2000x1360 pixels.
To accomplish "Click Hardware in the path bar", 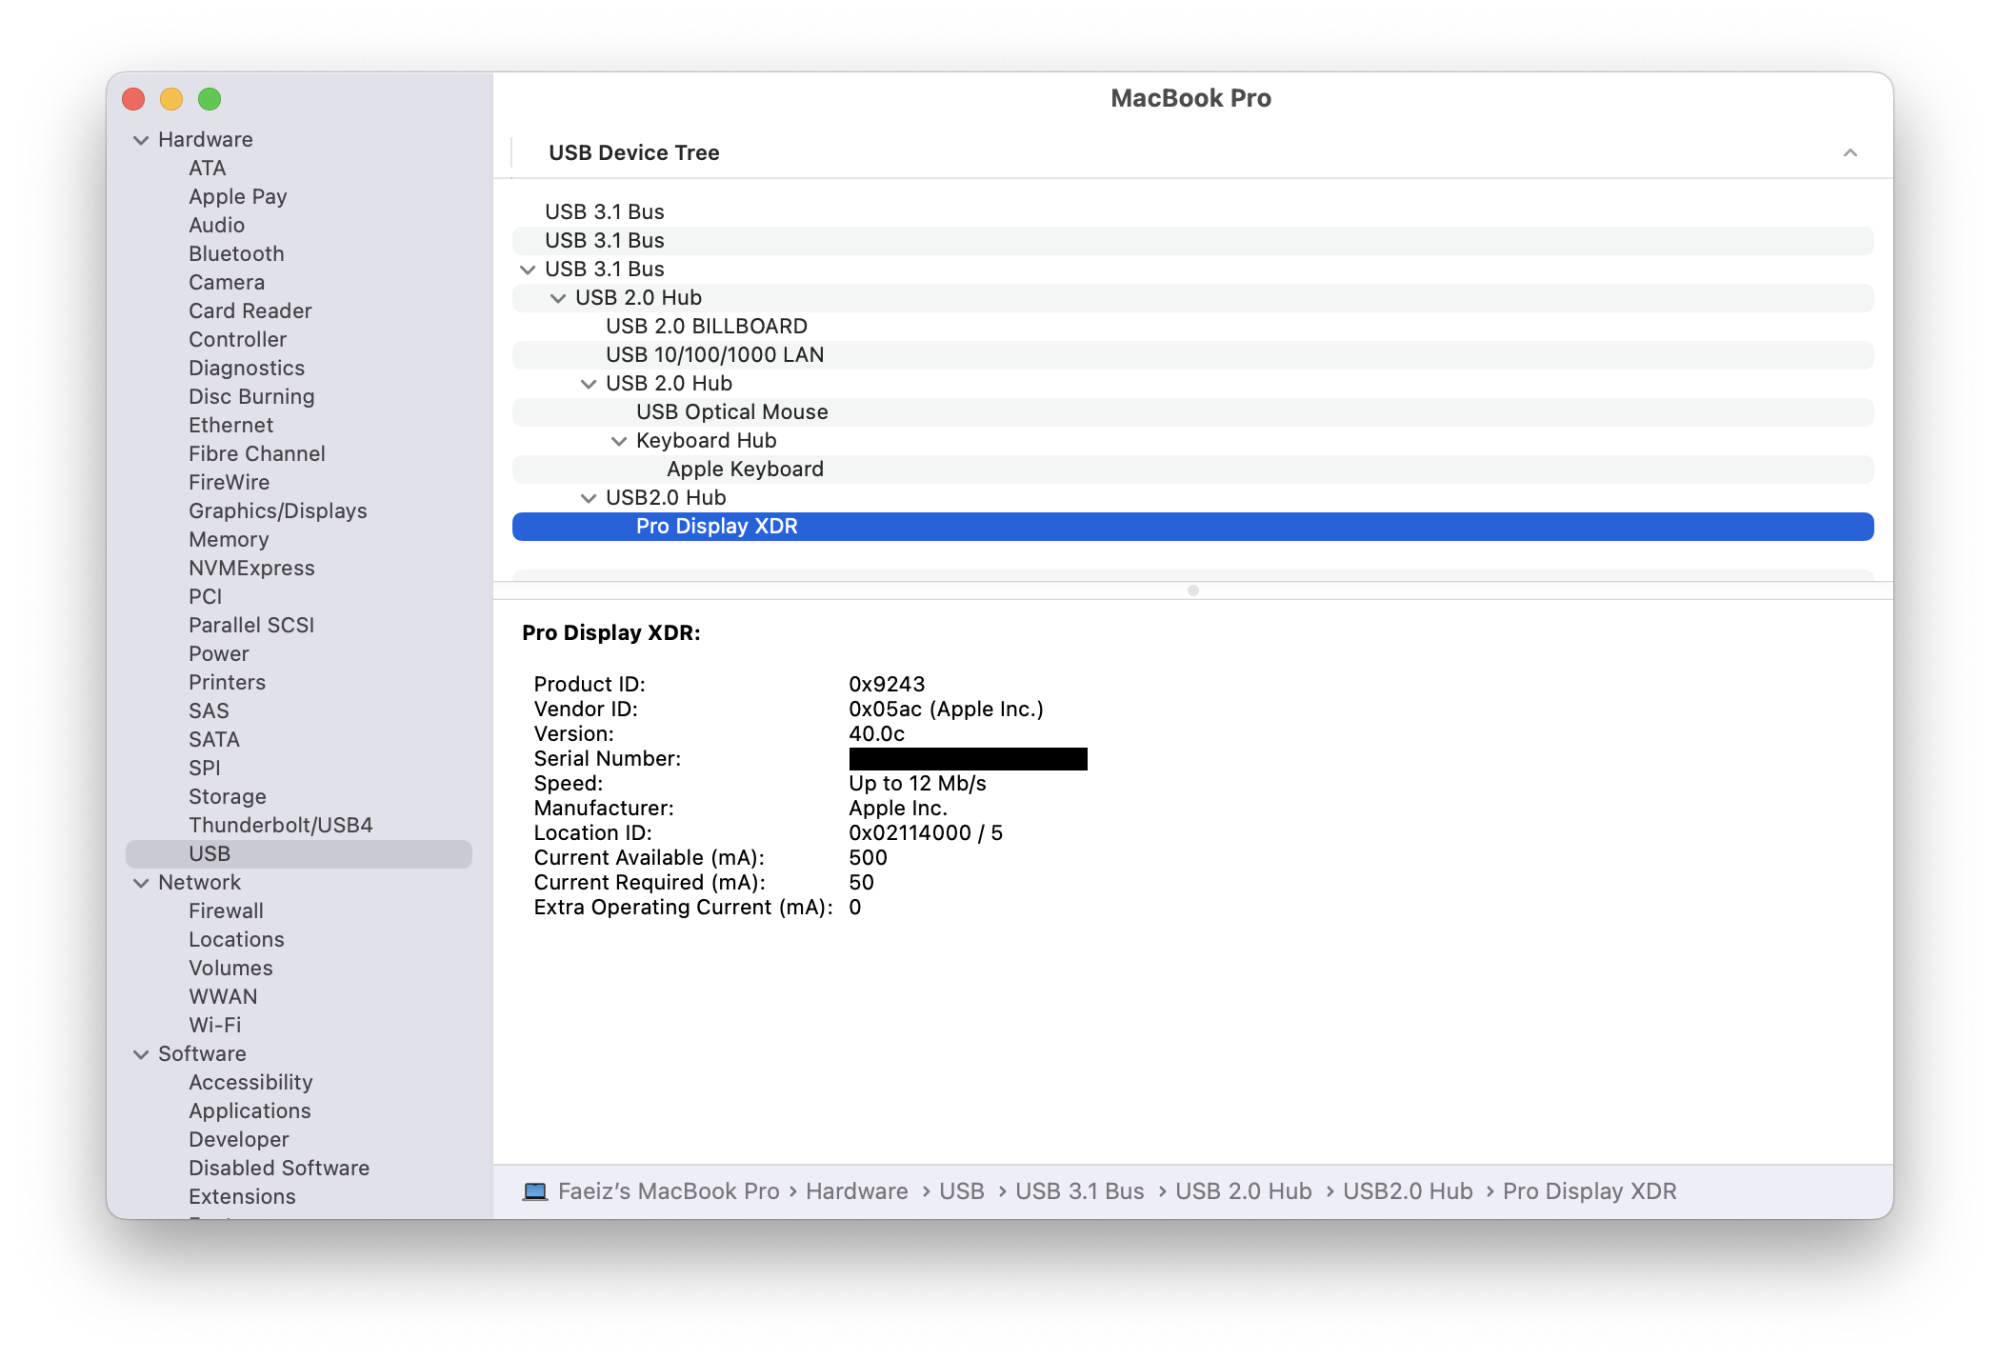I will coord(856,1191).
